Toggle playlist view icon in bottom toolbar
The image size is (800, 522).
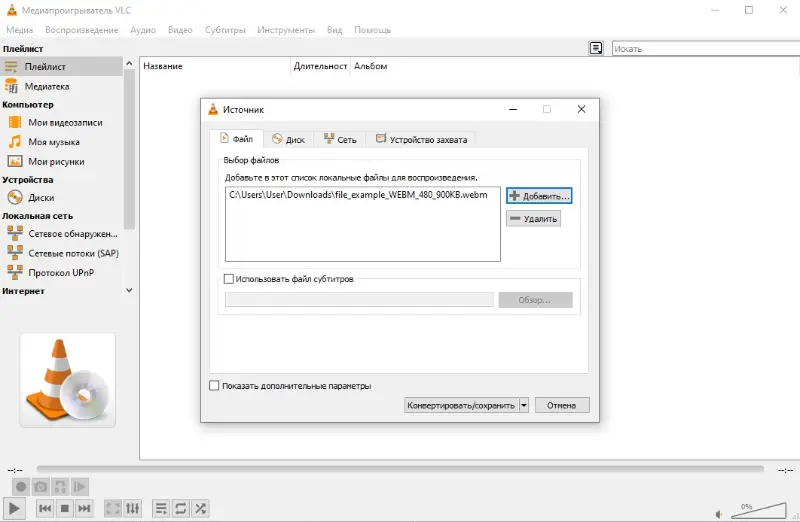click(x=161, y=508)
